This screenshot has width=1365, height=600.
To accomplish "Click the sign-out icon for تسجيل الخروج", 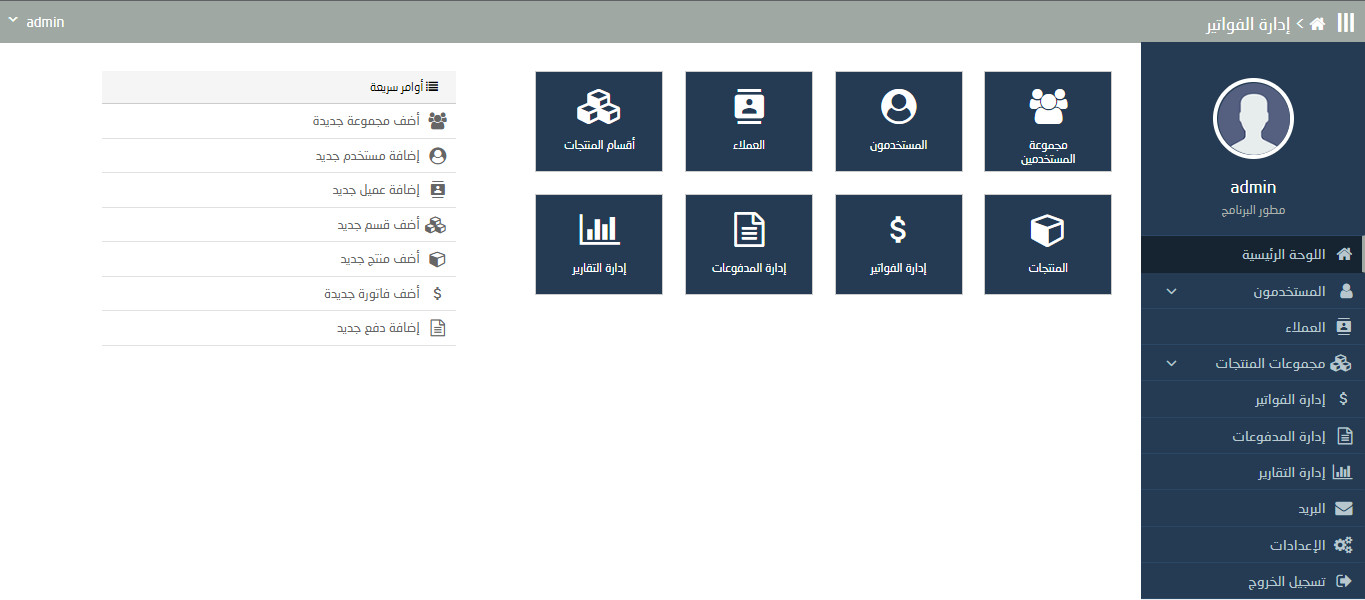I will point(1344,581).
